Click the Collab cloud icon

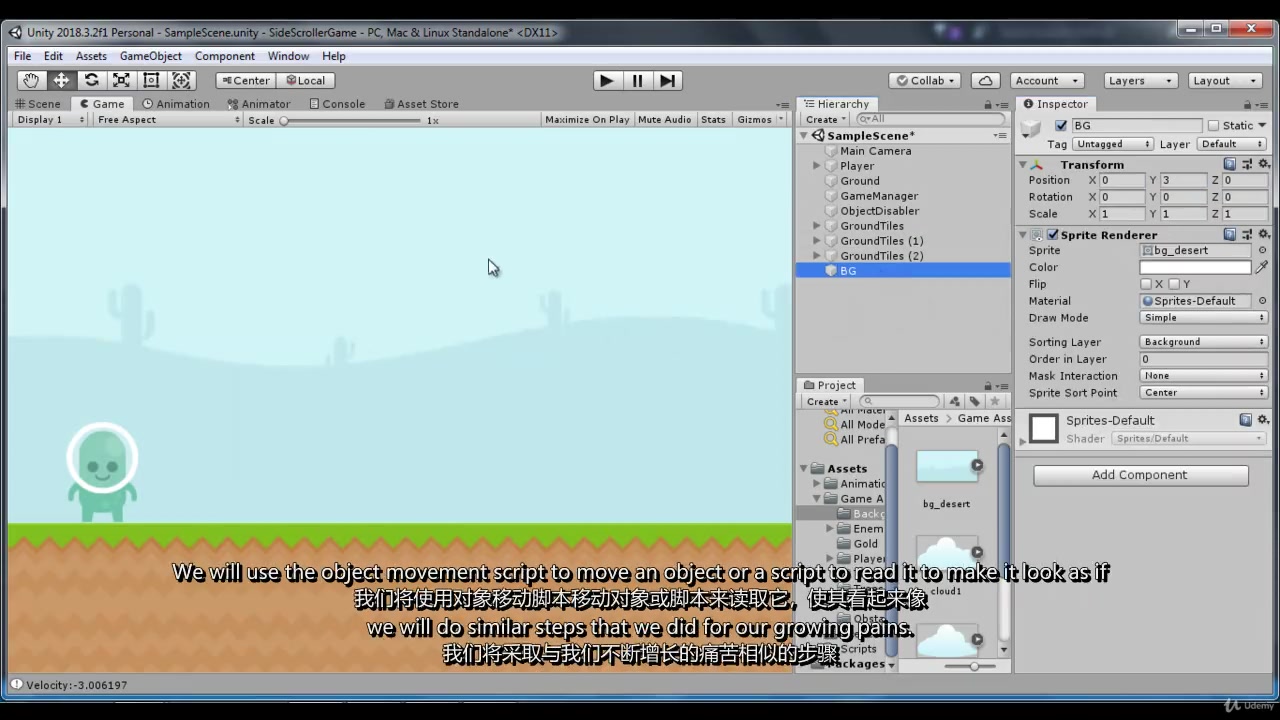pyautogui.click(x=986, y=80)
